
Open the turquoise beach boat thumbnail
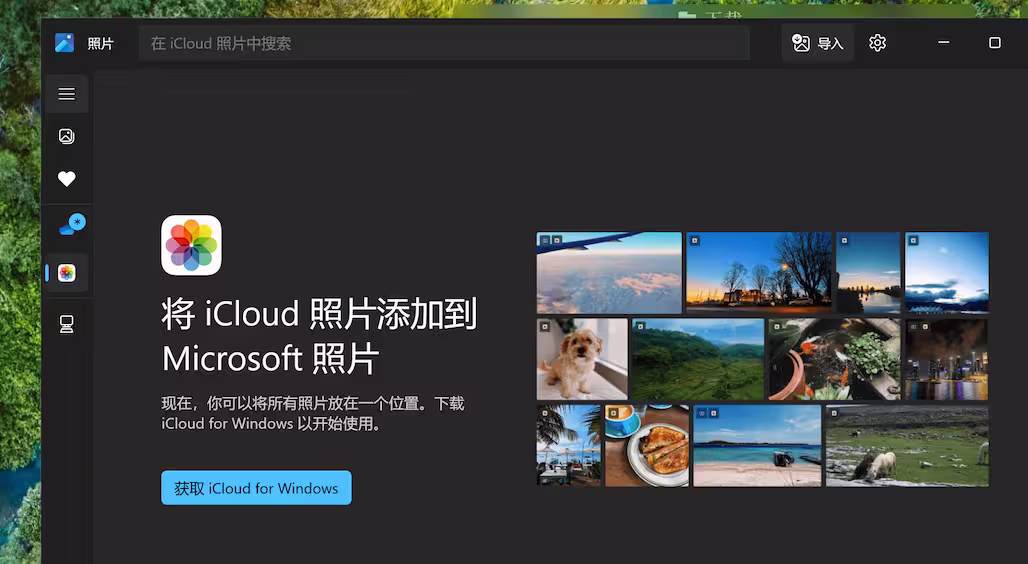coord(757,446)
